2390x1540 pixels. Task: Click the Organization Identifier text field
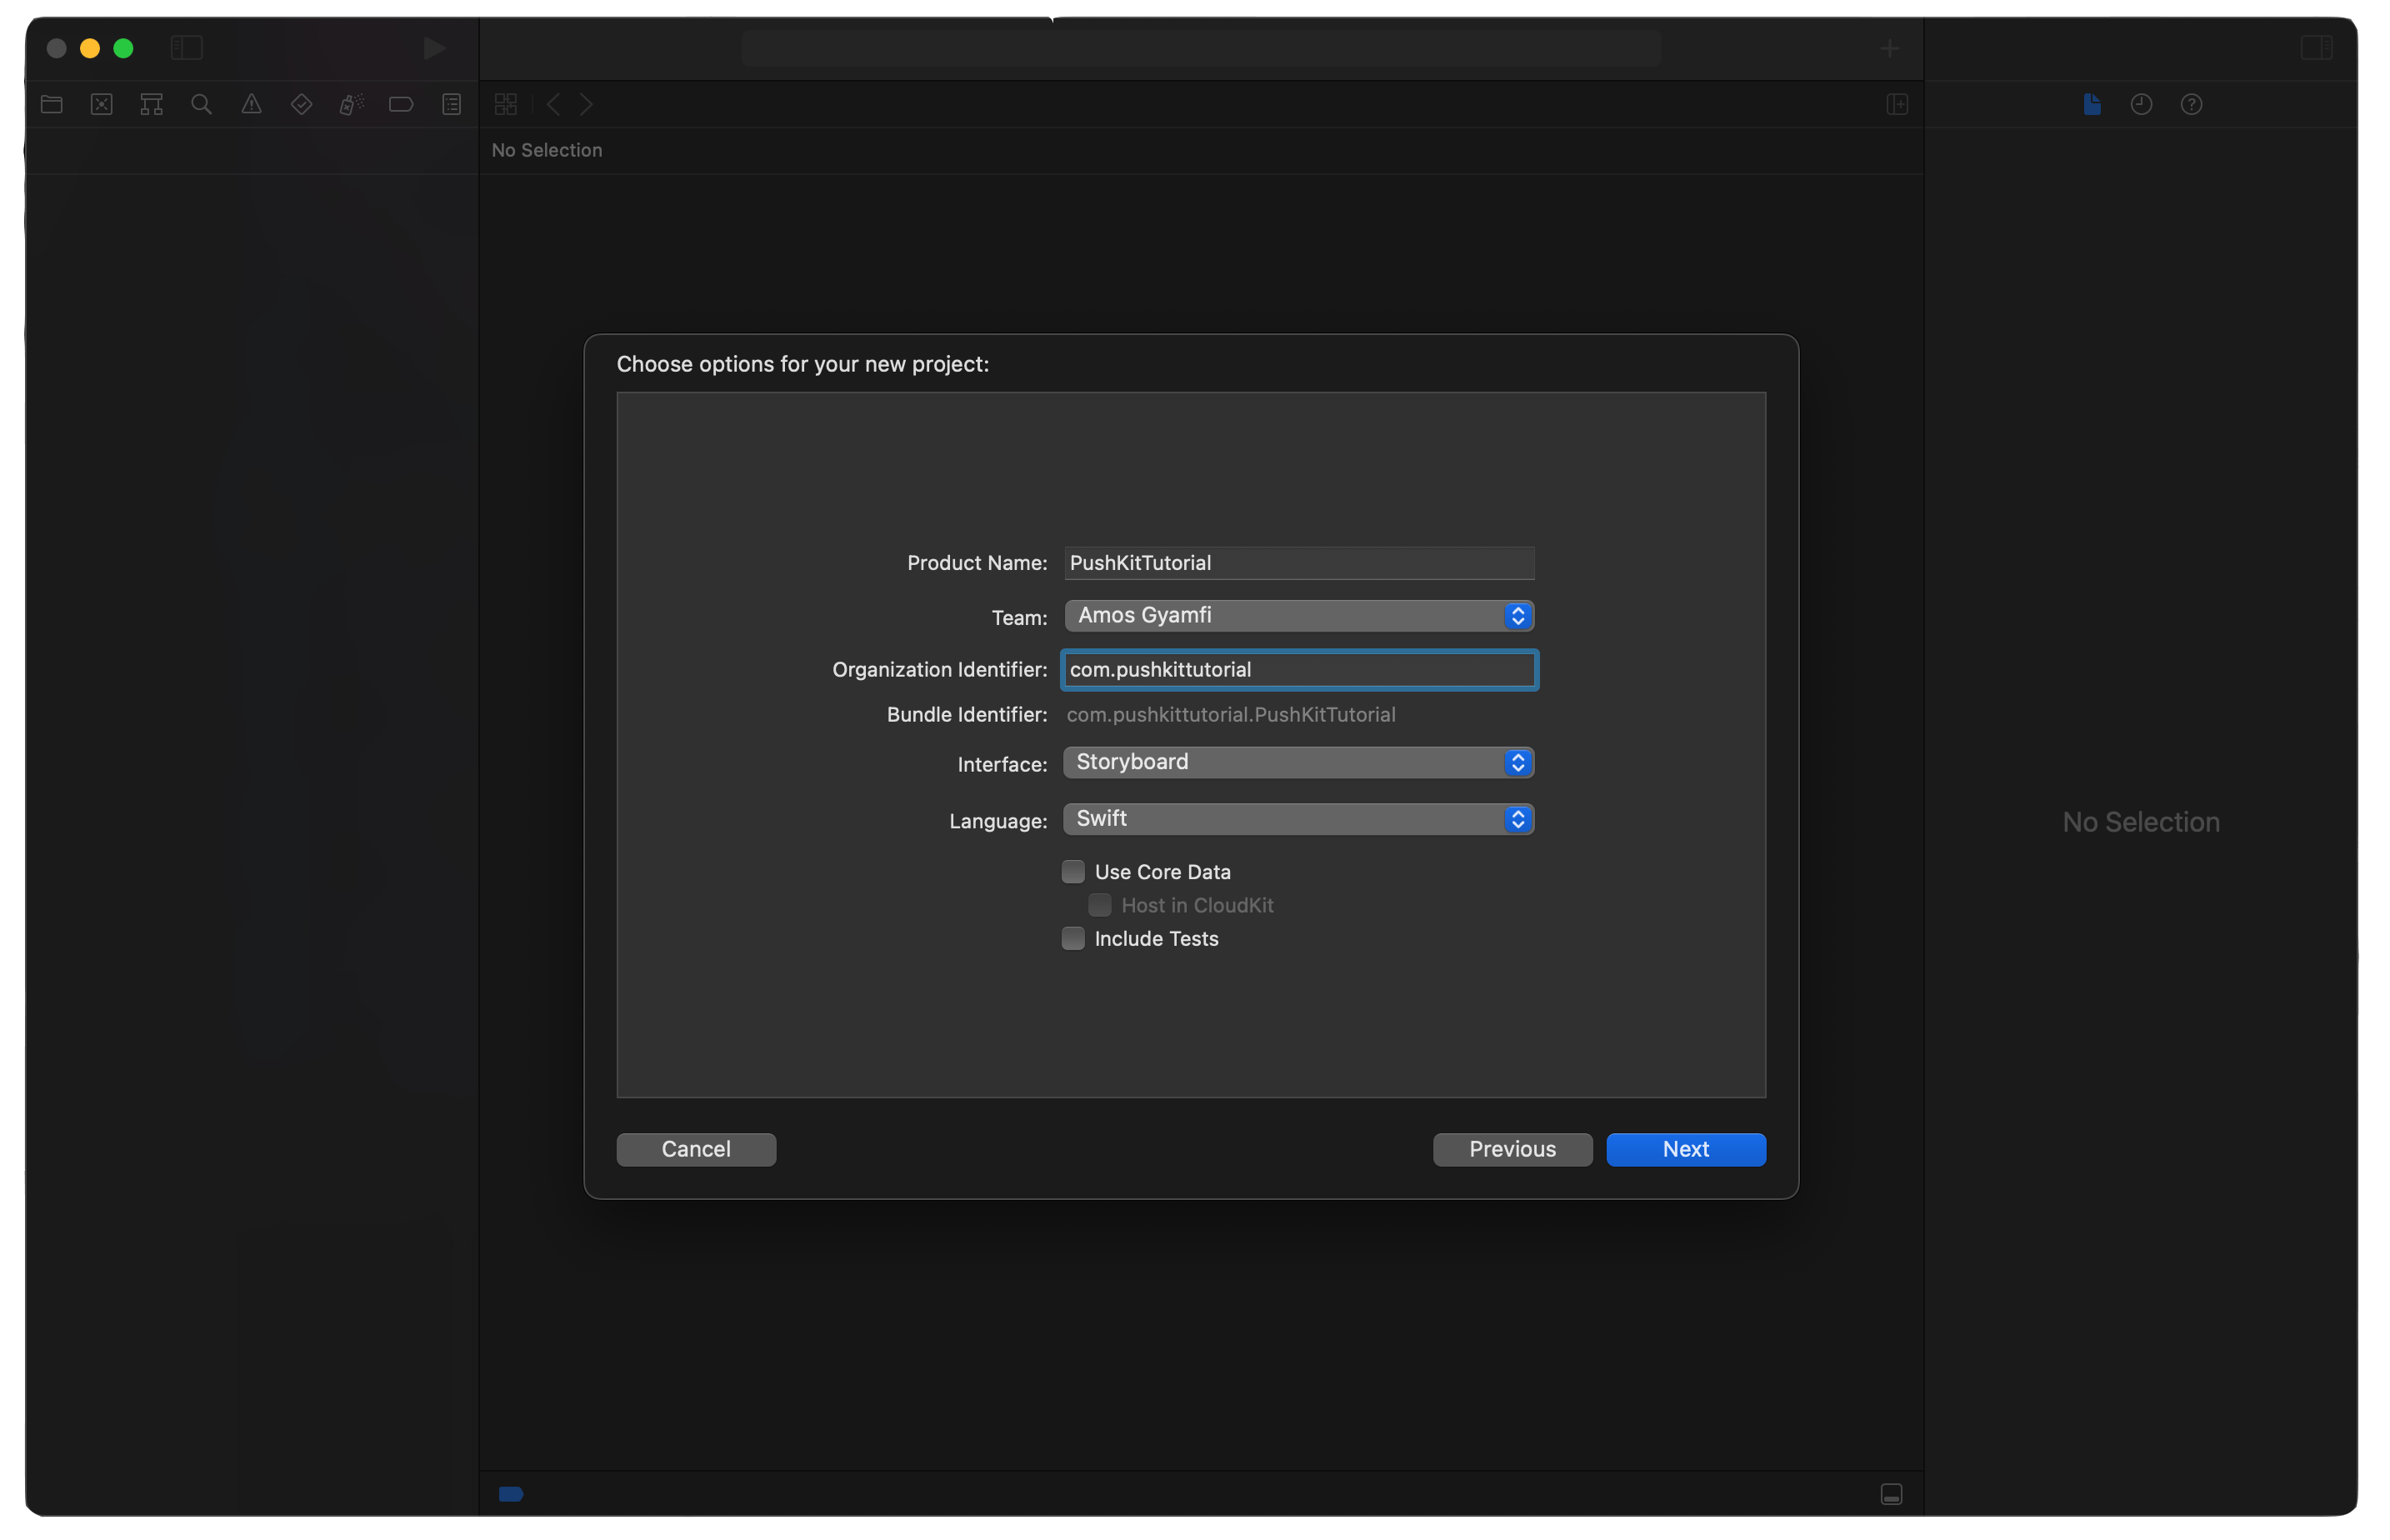[x=1299, y=669]
